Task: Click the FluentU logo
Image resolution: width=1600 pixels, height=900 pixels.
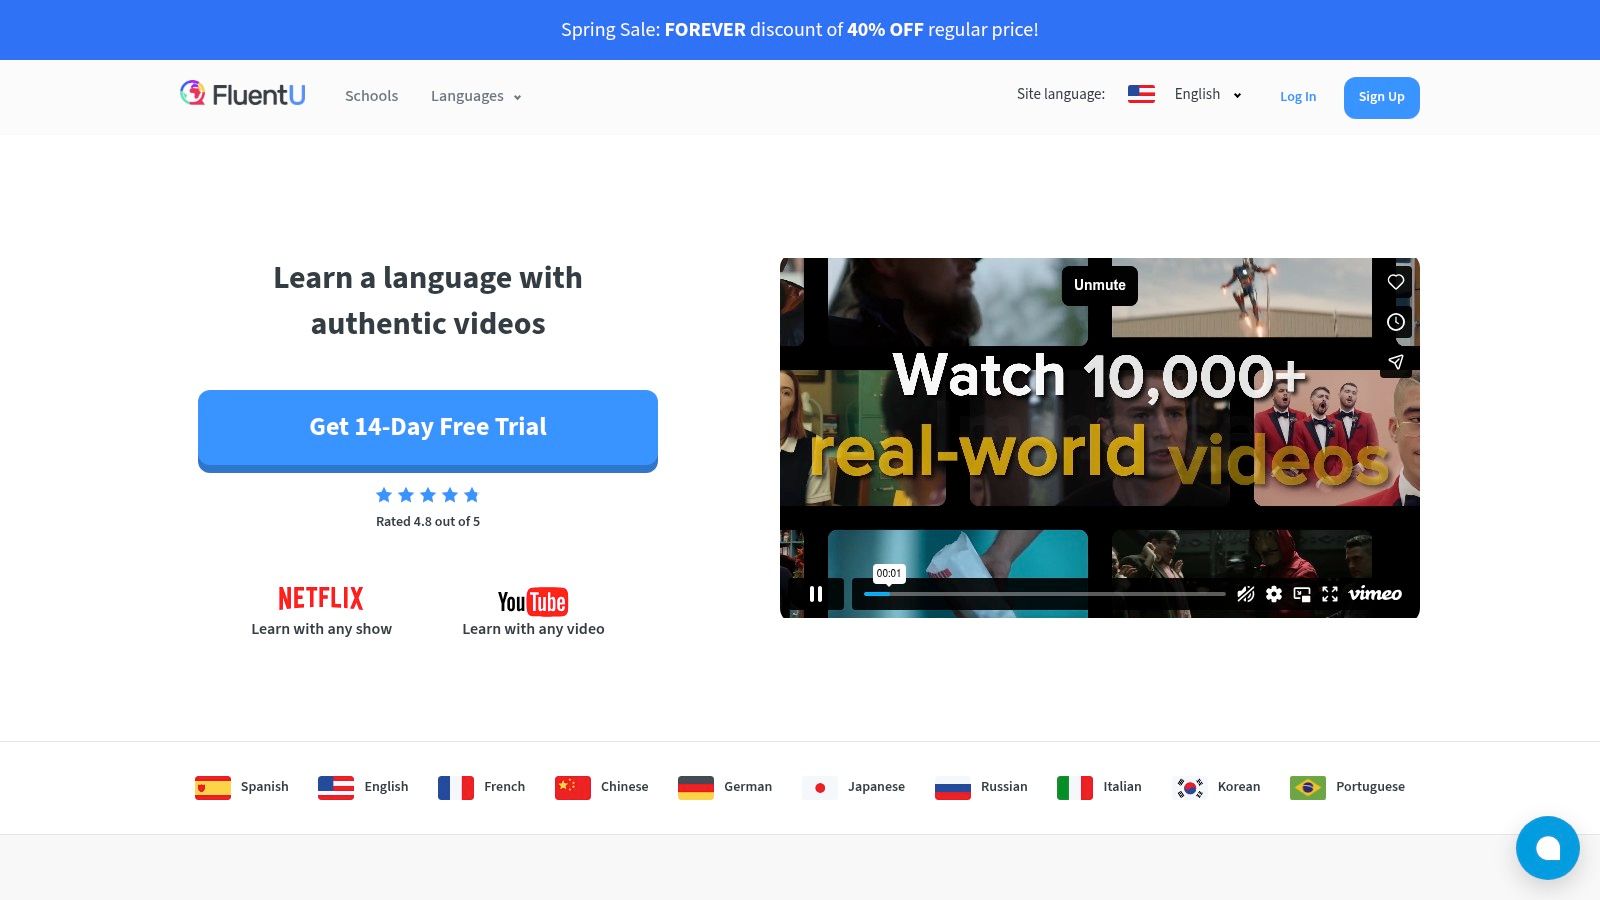Action: click(x=243, y=94)
